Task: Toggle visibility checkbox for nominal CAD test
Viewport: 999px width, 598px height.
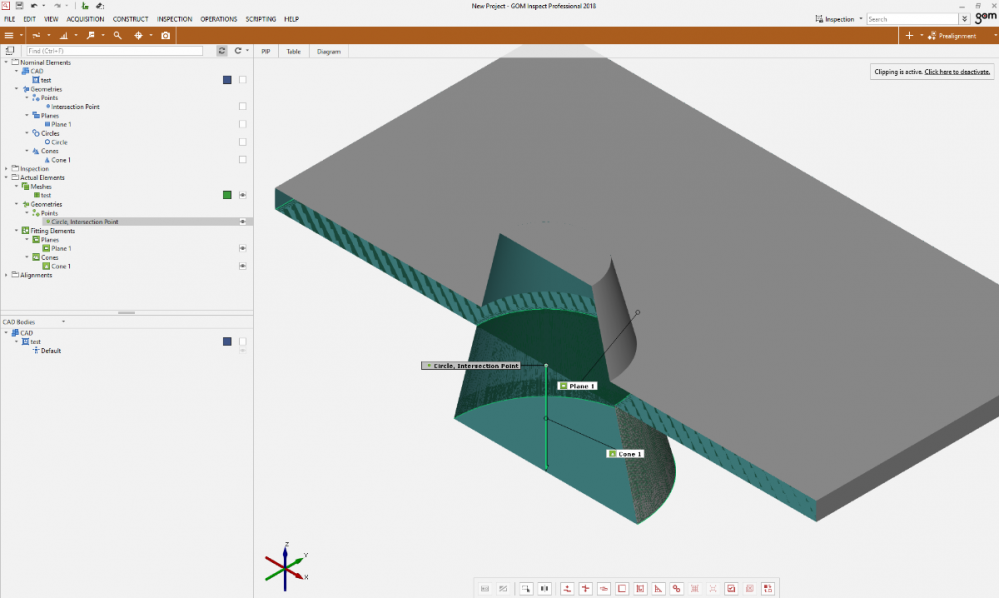Action: [243, 80]
